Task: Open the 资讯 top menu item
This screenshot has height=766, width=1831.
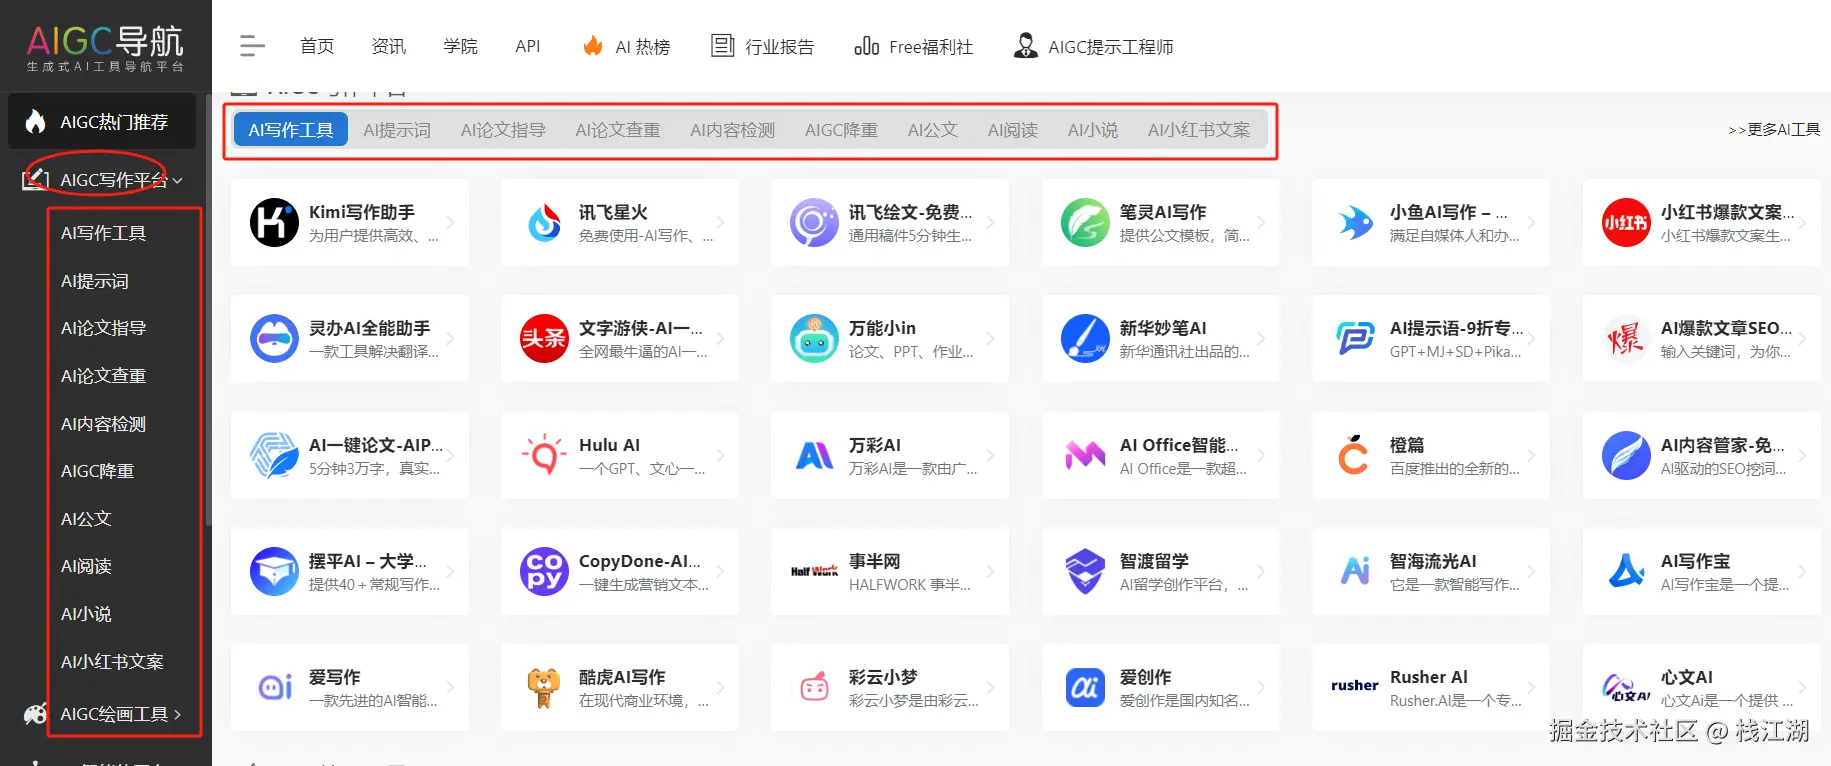Action: [x=389, y=46]
